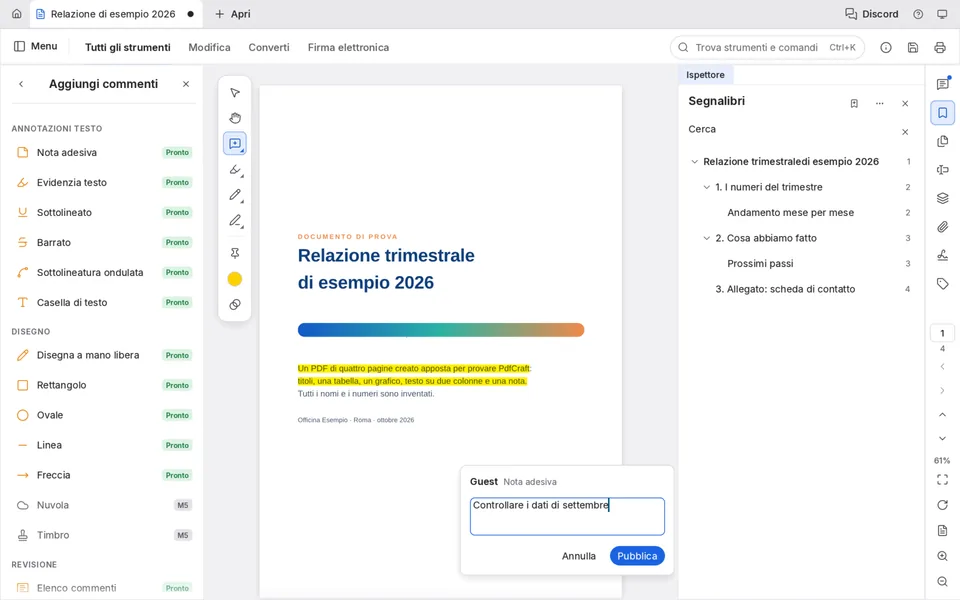Click the help question mark icon
This screenshot has height=600, width=960.
pos(918,14)
